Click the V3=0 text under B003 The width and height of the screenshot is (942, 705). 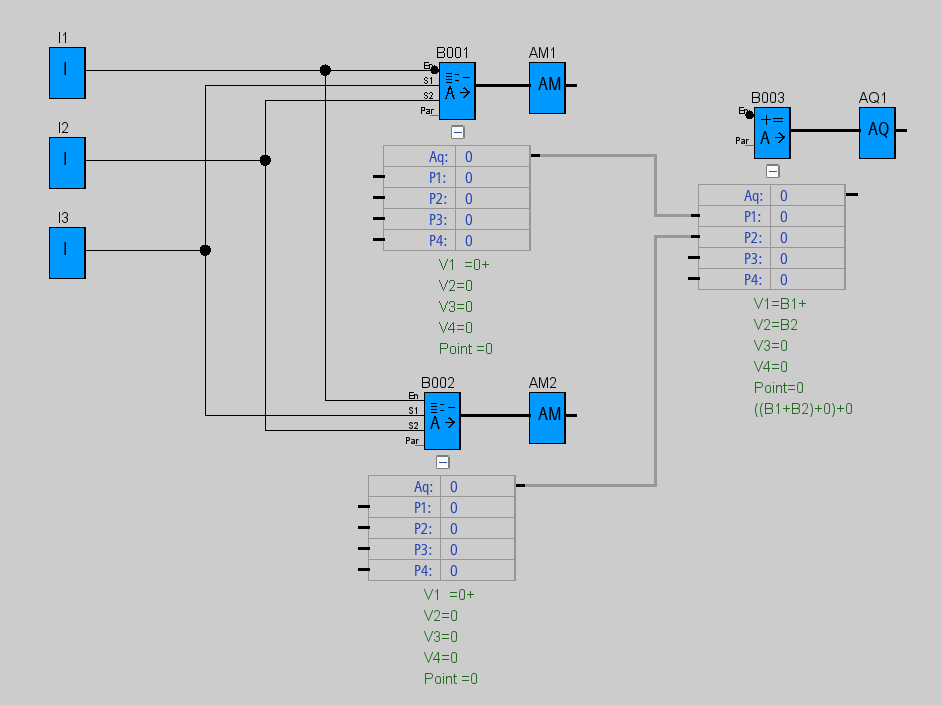[771, 346]
